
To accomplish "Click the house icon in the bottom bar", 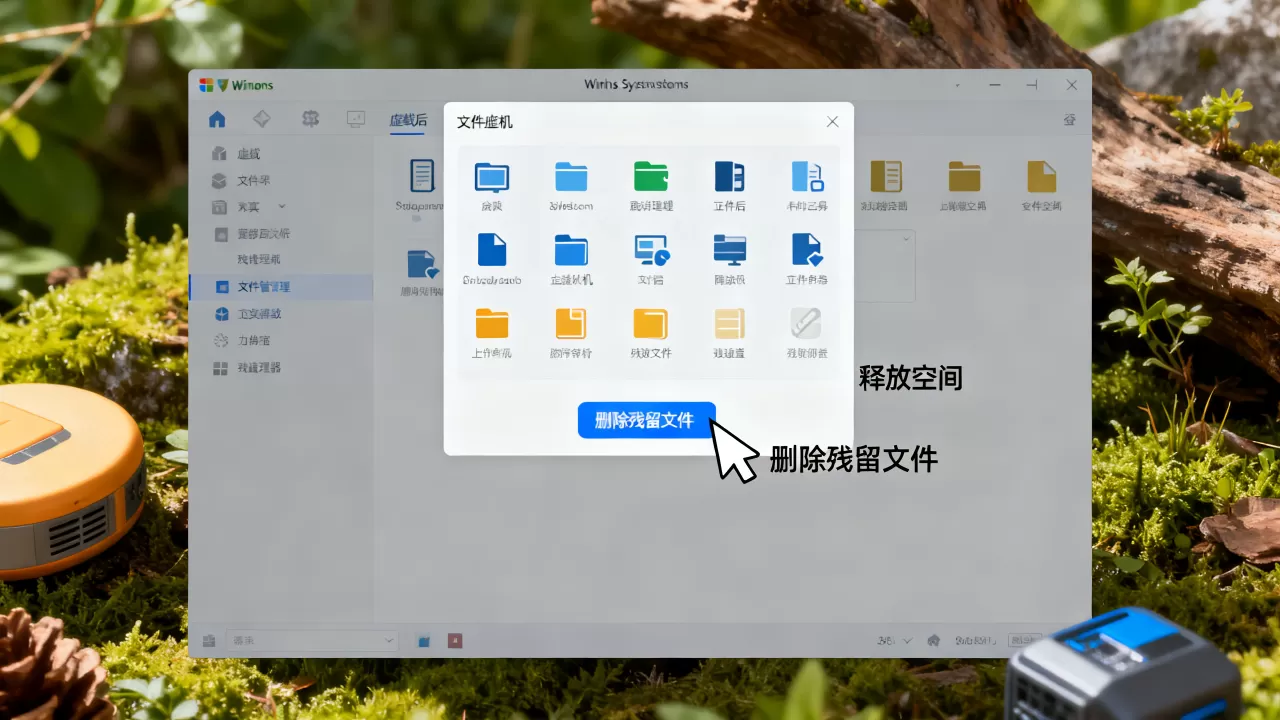I will click(934, 640).
